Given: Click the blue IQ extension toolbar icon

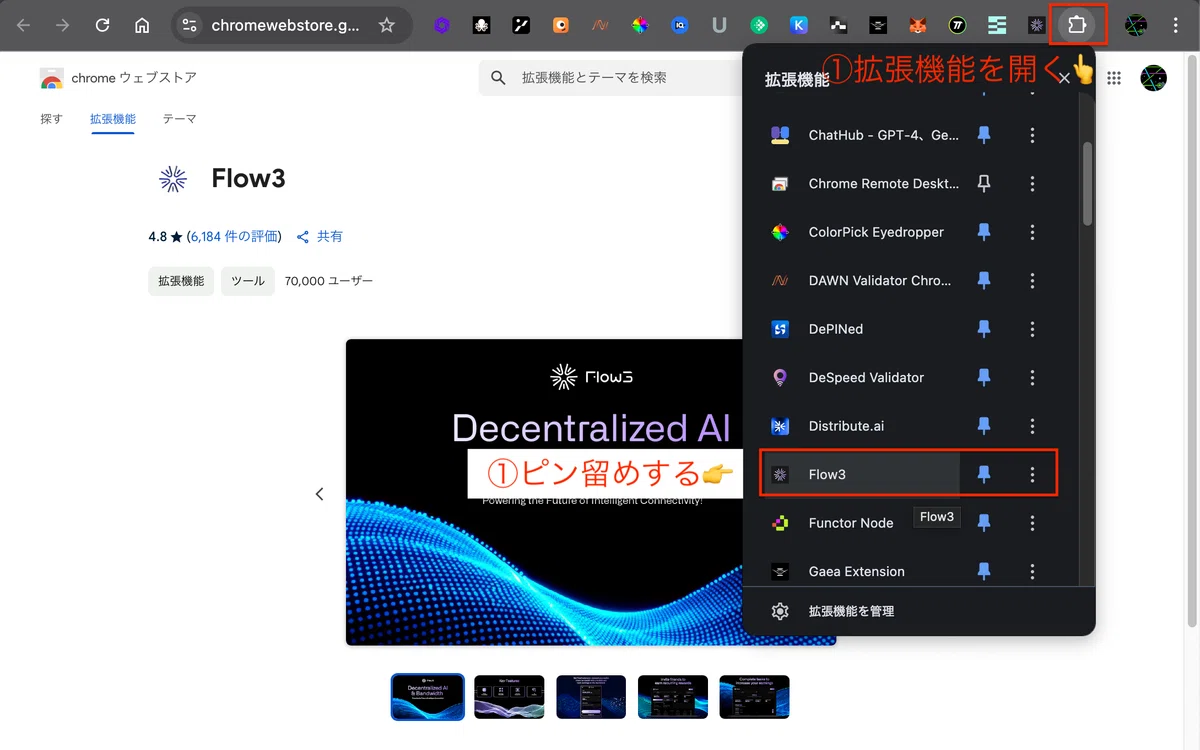Looking at the screenshot, I should click(680, 25).
